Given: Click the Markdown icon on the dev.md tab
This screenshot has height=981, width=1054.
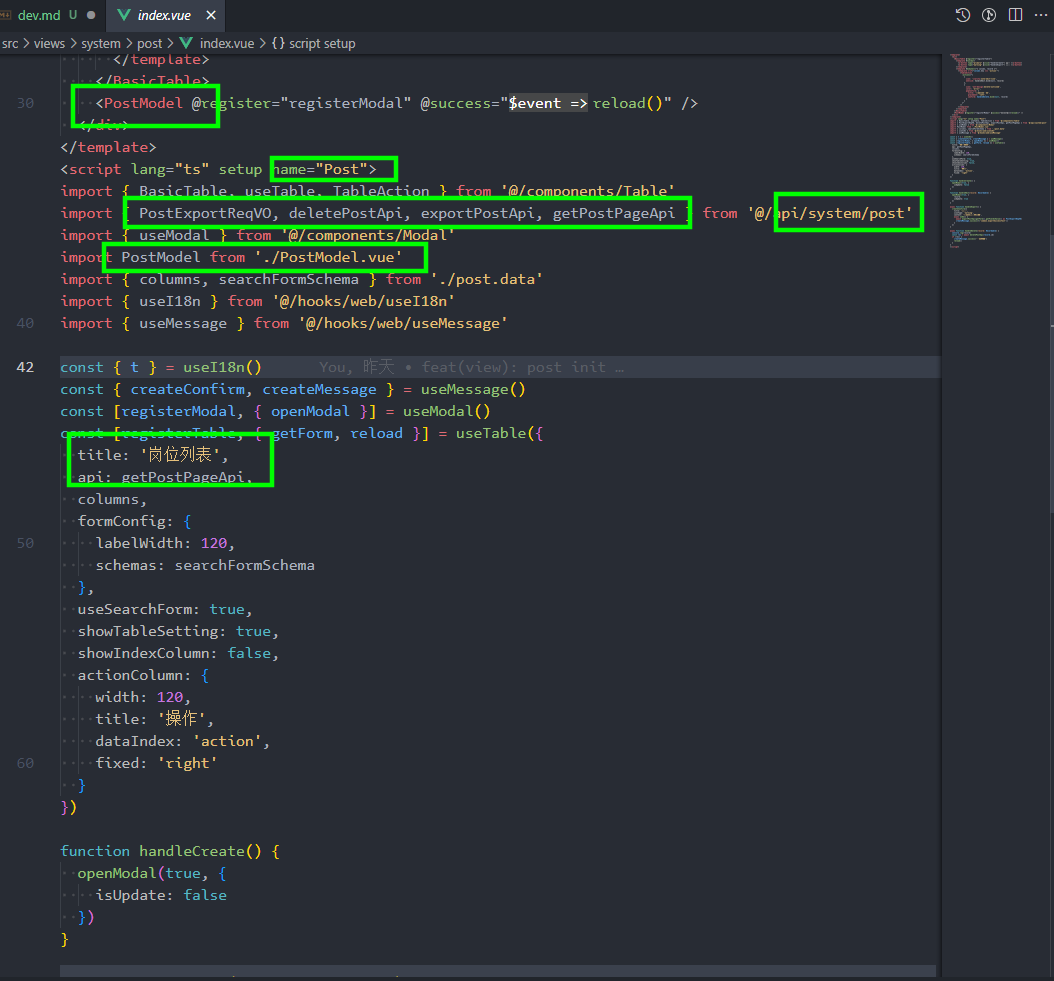Looking at the screenshot, I should [7, 15].
